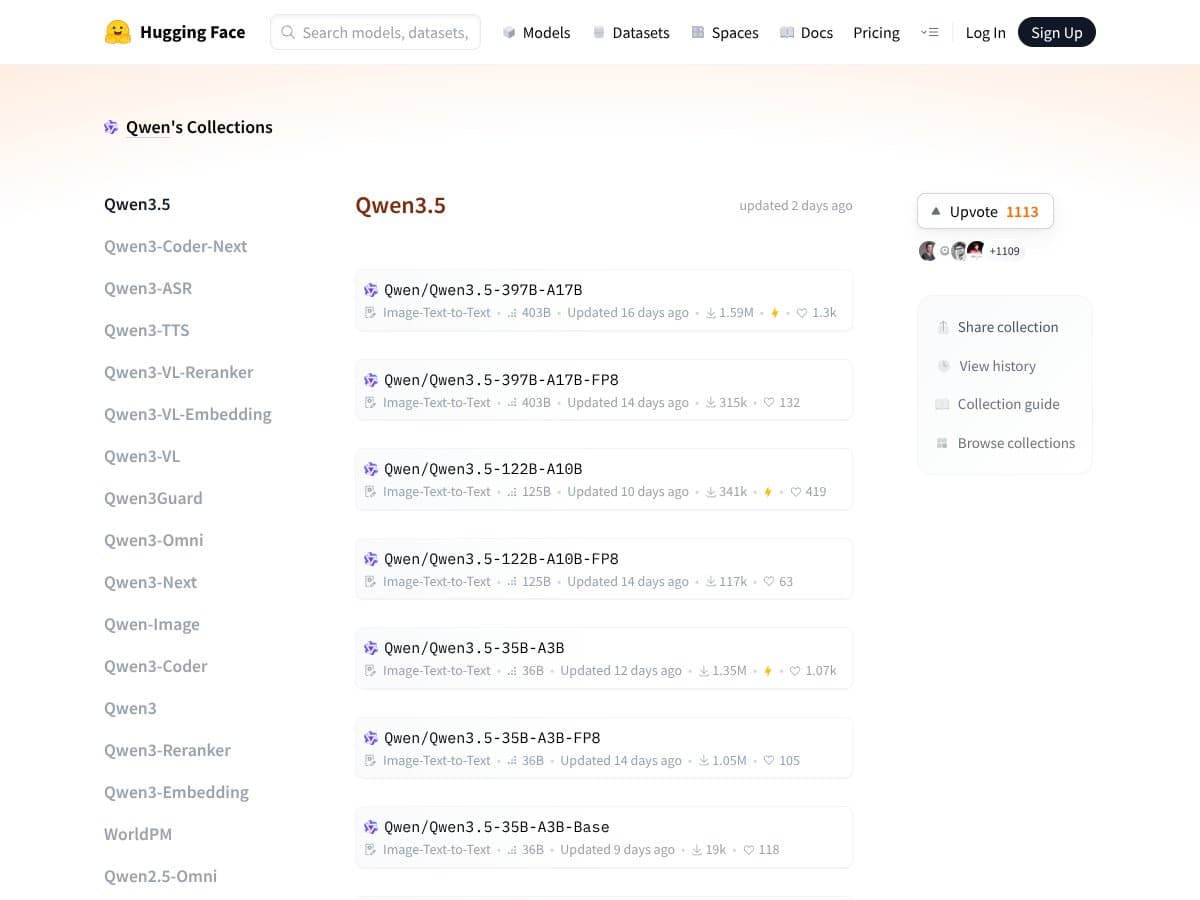The height and width of the screenshot is (900, 1200).
Task: Click the Share collection upload icon
Action: (942, 326)
